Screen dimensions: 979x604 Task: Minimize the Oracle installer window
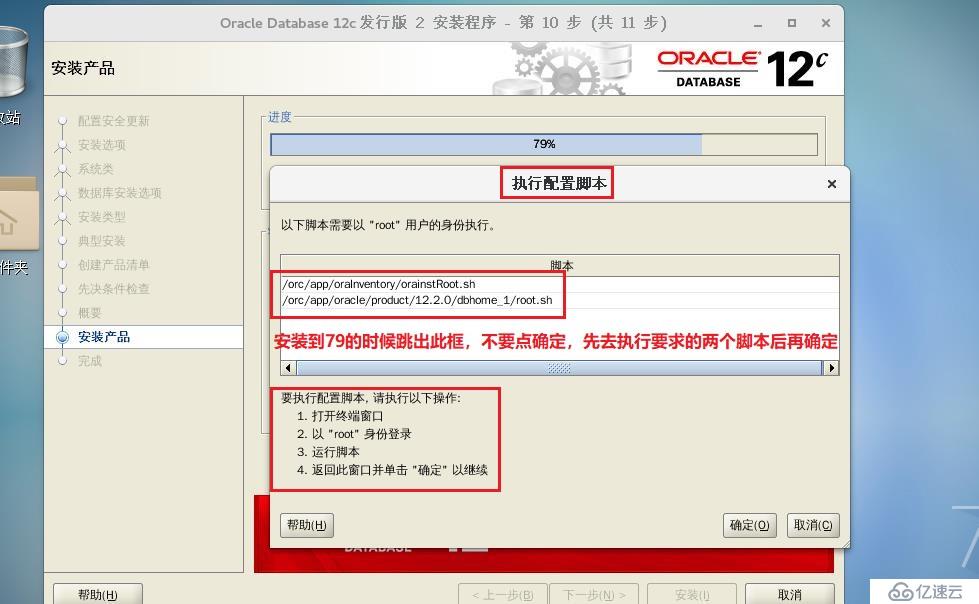pyautogui.click(x=757, y=24)
